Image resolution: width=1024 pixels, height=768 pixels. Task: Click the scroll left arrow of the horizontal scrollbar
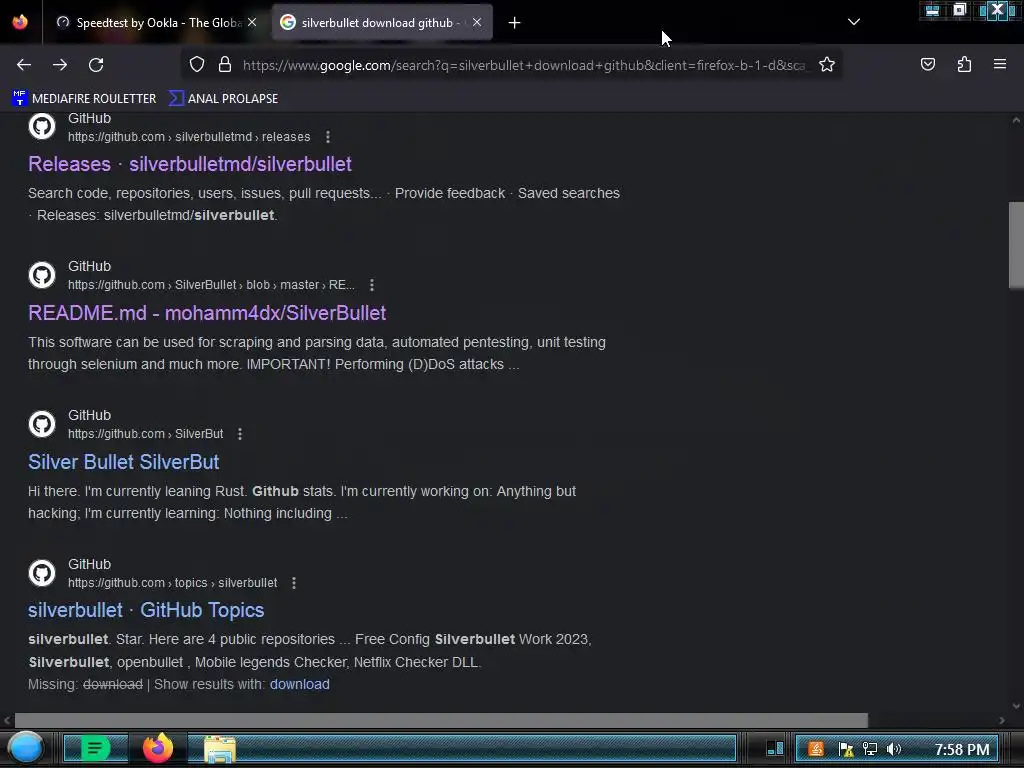pyautogui.click(x=7, y=720)
